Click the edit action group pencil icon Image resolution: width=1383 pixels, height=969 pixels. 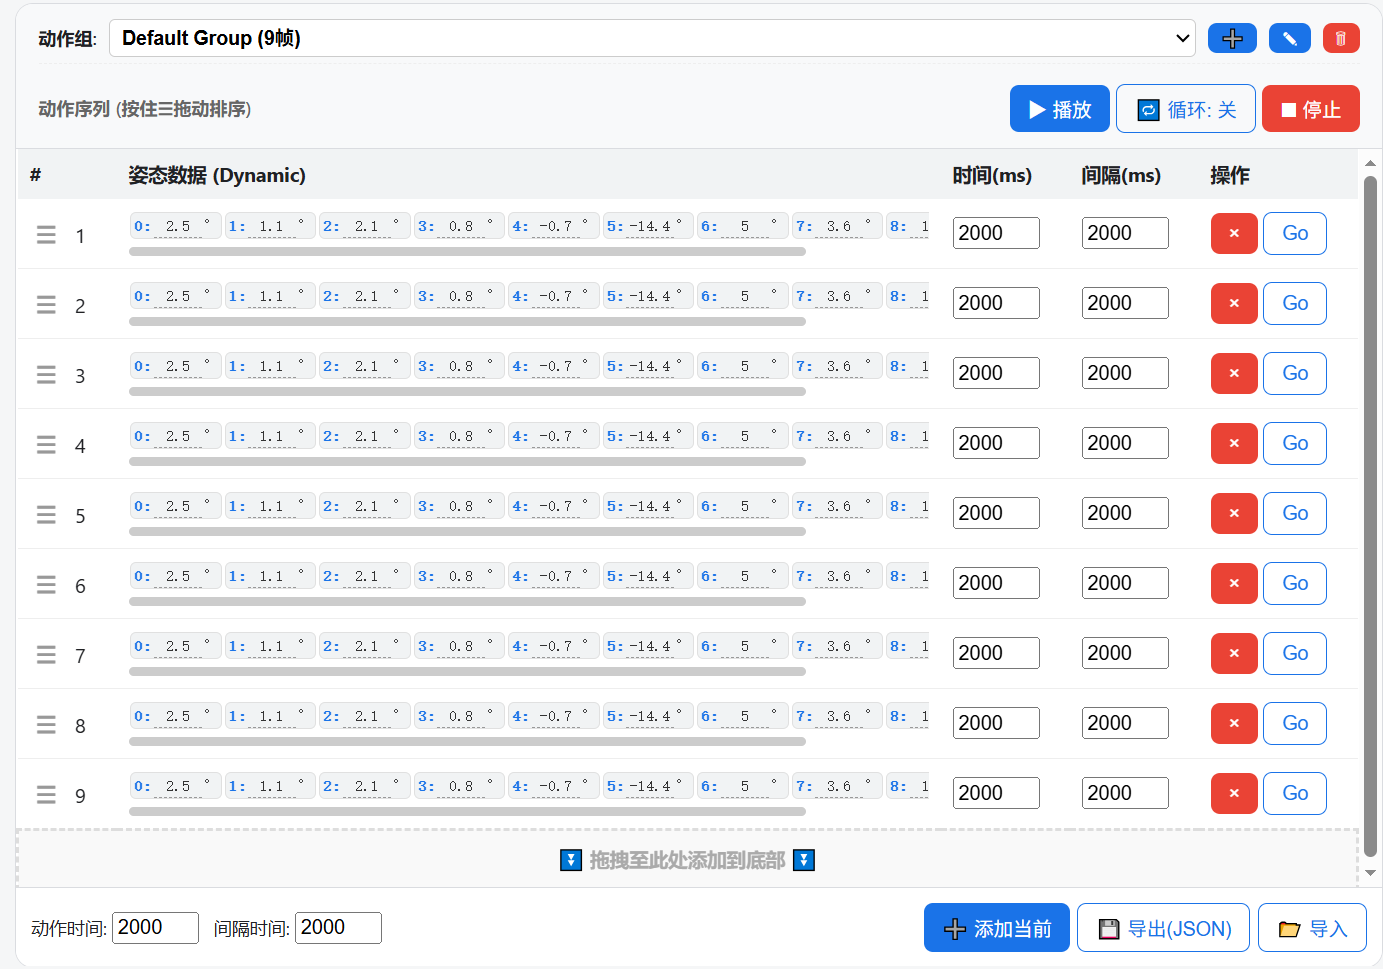pos(1289,39)
